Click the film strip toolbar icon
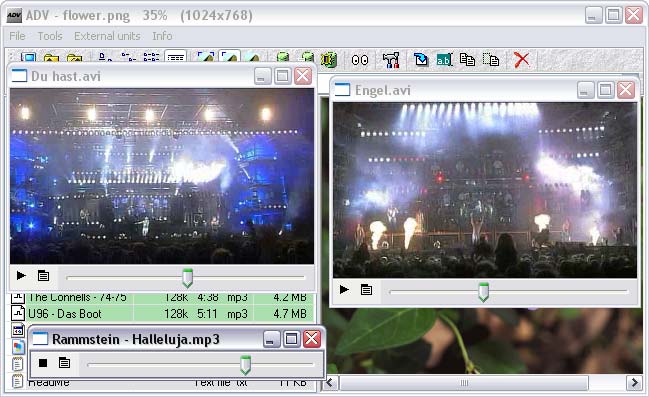This screenshot has height=397, width=649. point(329,60)
